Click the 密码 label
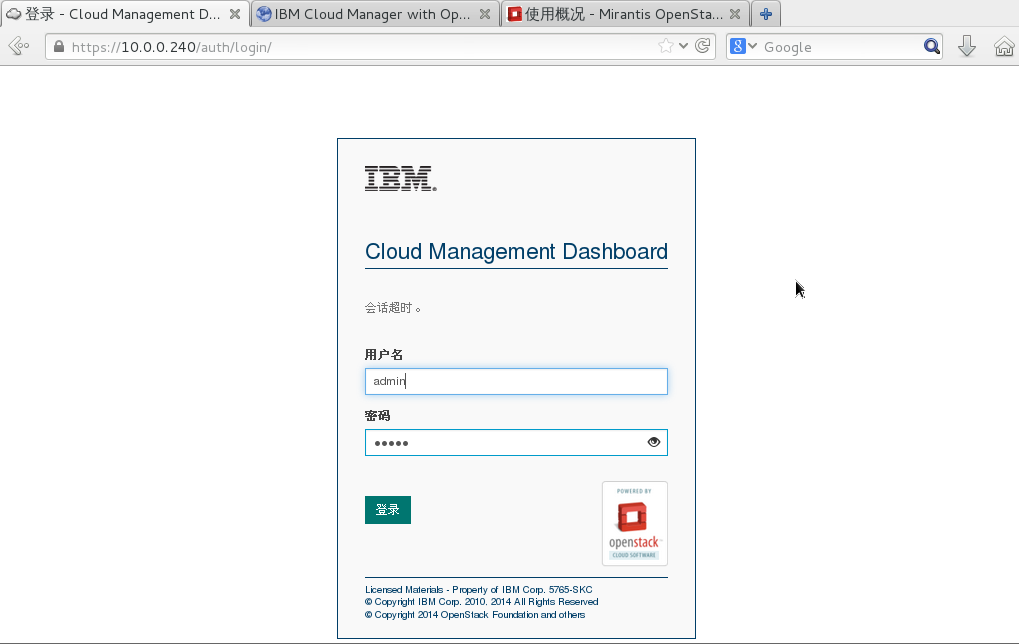Image resolution: width=1019 pixels, height=644 pixels. click(x=378, y=416)
